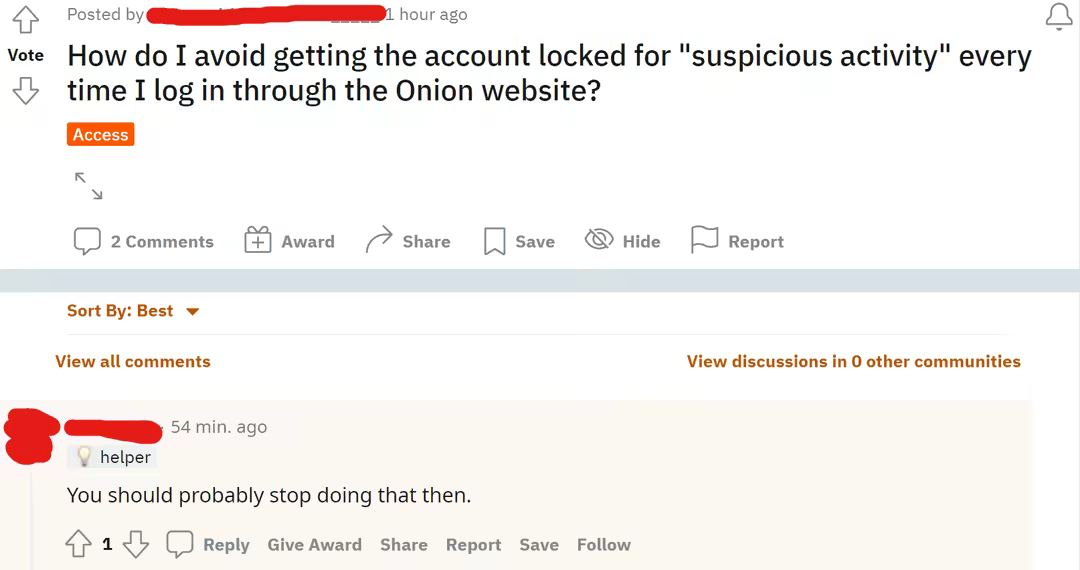Open the 2 Comments section
This screenshot has height=570, width=1080.
tap(144, 241)
